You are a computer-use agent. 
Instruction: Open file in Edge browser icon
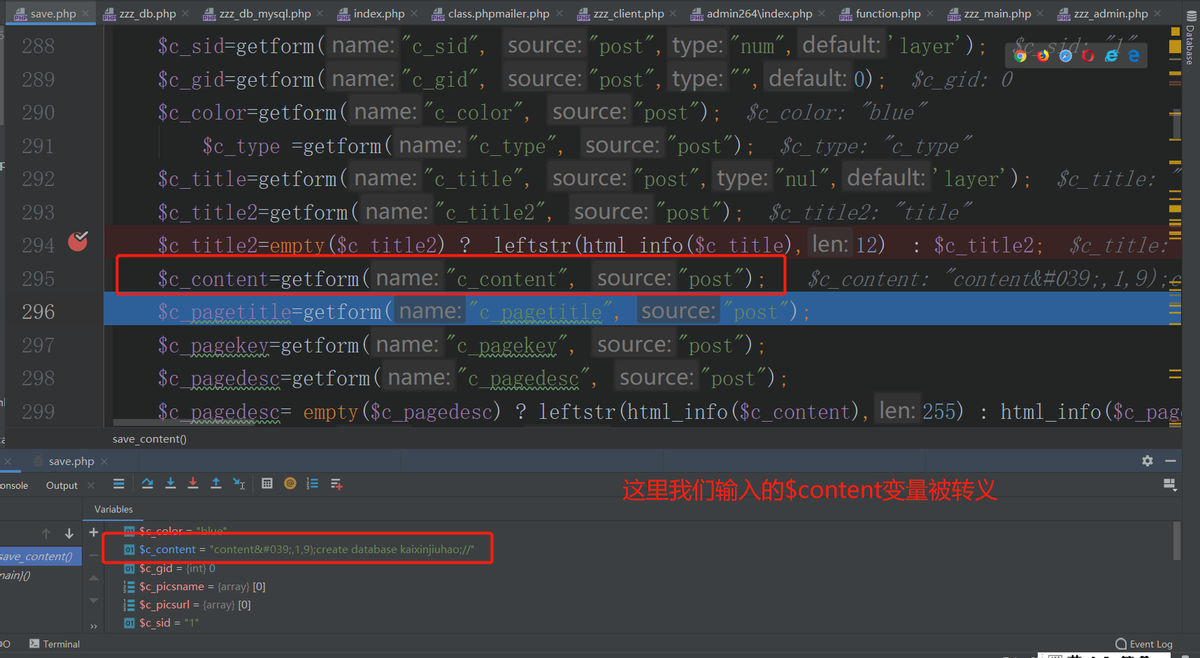tap(1134, 56)
